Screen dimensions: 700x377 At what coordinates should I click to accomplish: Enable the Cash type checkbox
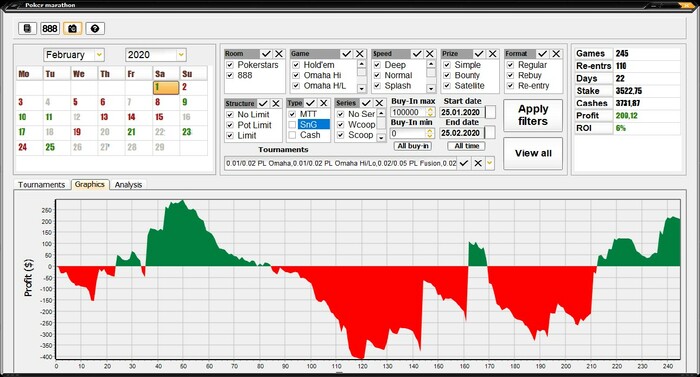[x=292, y=135]
